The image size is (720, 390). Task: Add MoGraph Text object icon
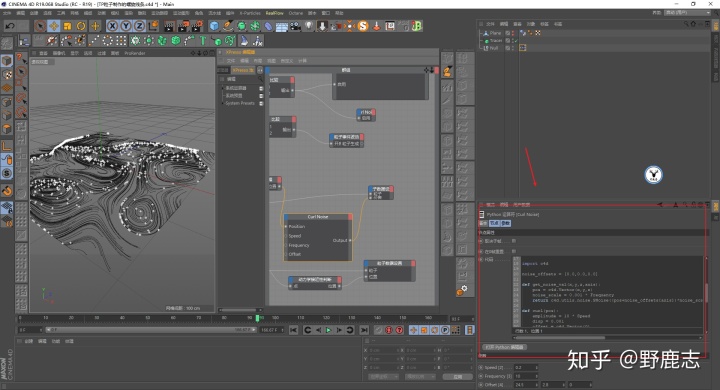(203, 41)
